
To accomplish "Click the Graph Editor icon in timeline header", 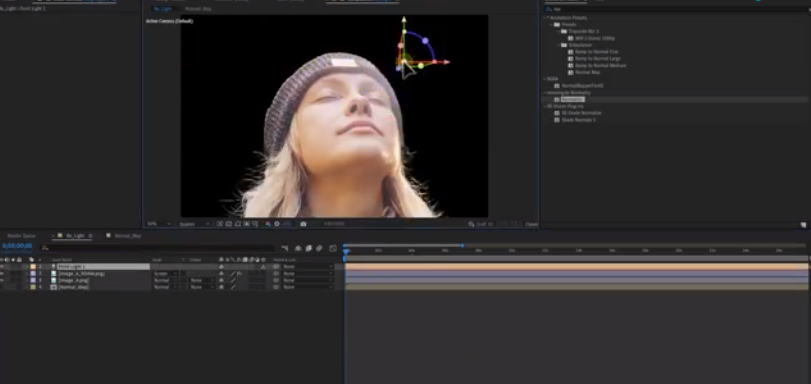I will point(333,248).
